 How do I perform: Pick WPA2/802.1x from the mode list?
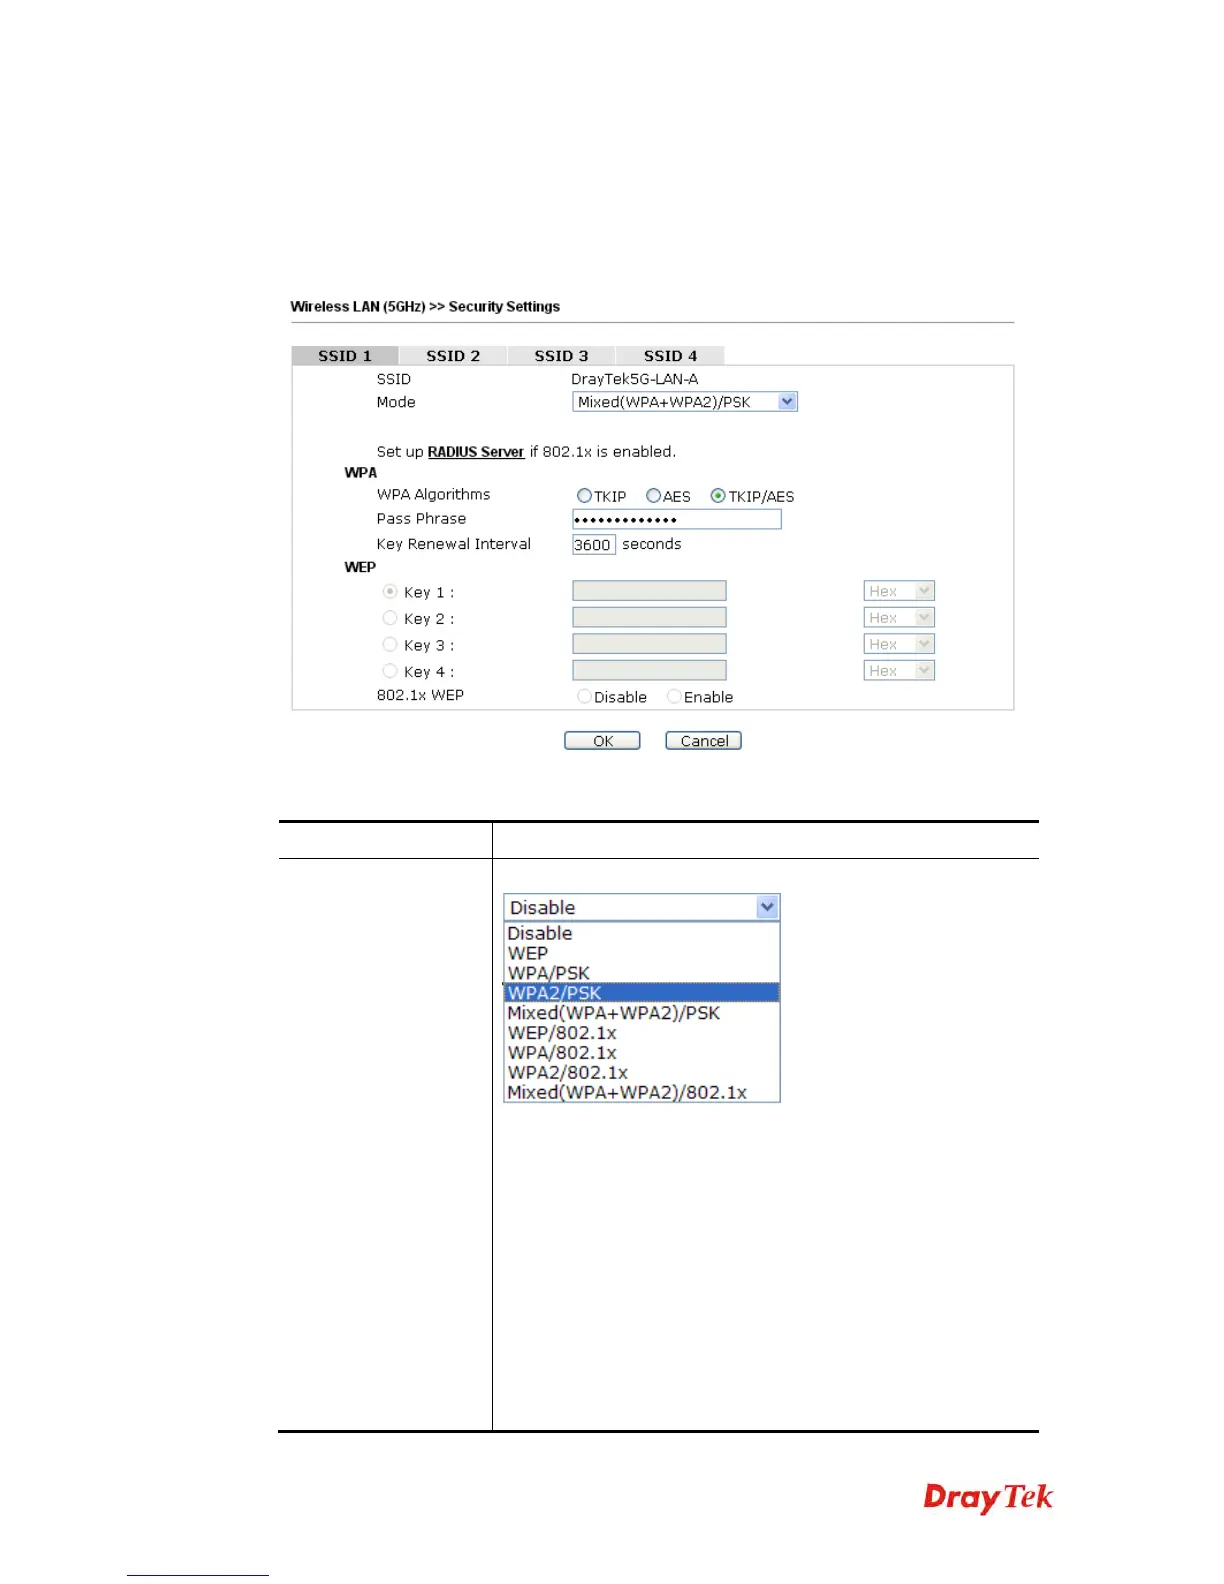tap(642, 1073)
